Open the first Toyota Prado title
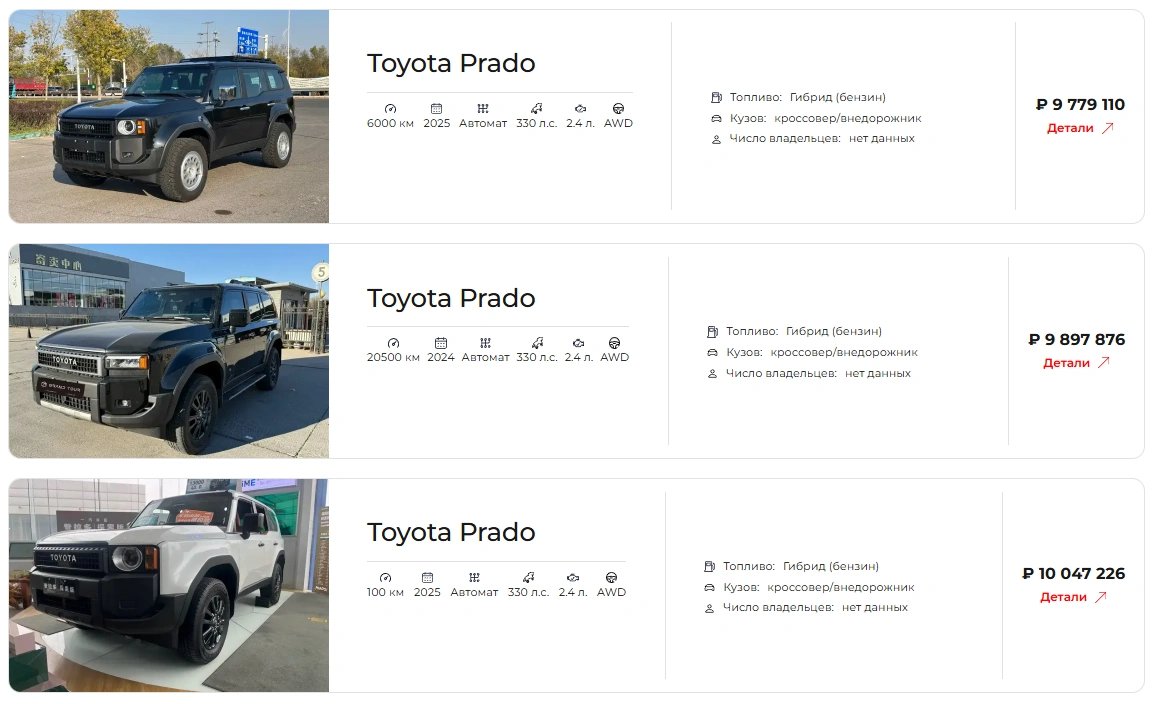This screenshot has height=704, width=1154. [451, 64]
